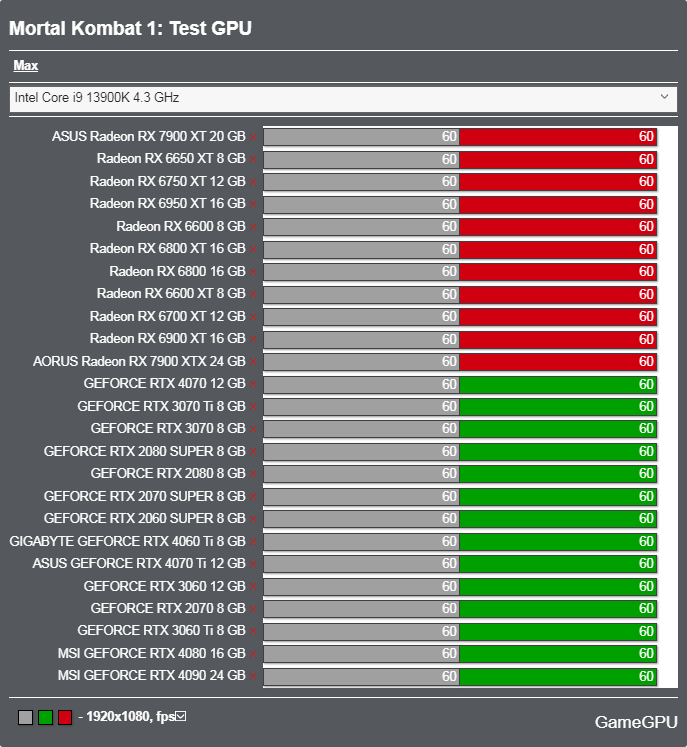
Task: Click X next to GEFORCE RTX 3060 Ti 8 GB
Action: 253,632
